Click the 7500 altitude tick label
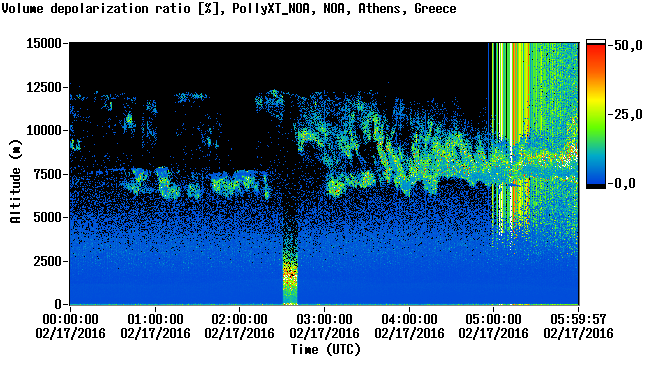The height and width of the screenshot is (389, 665). pyautogui.click(x=47, y=174)
